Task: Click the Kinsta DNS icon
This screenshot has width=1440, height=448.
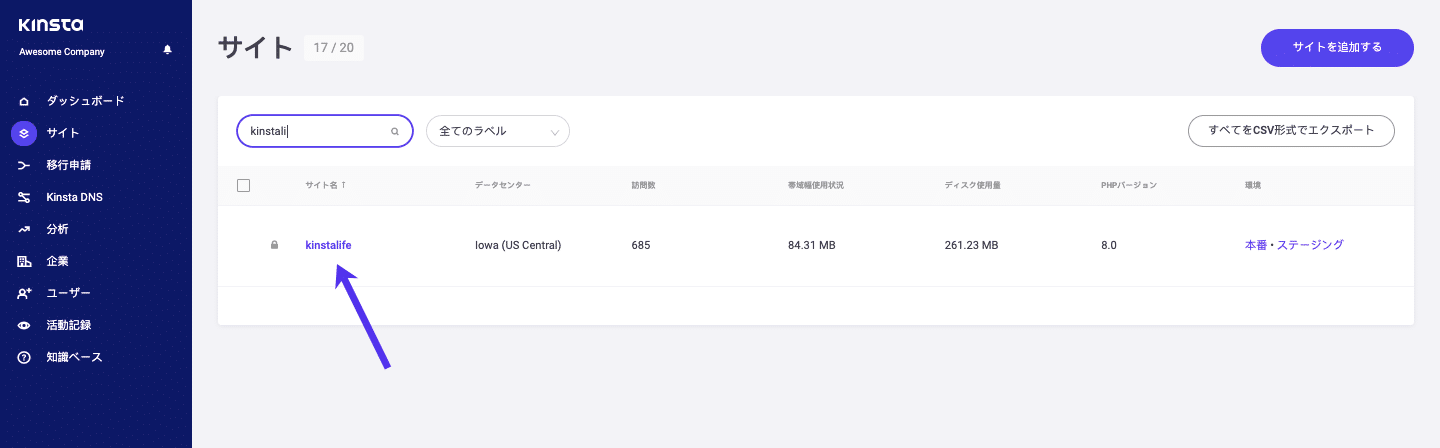Action: (24, 197)
